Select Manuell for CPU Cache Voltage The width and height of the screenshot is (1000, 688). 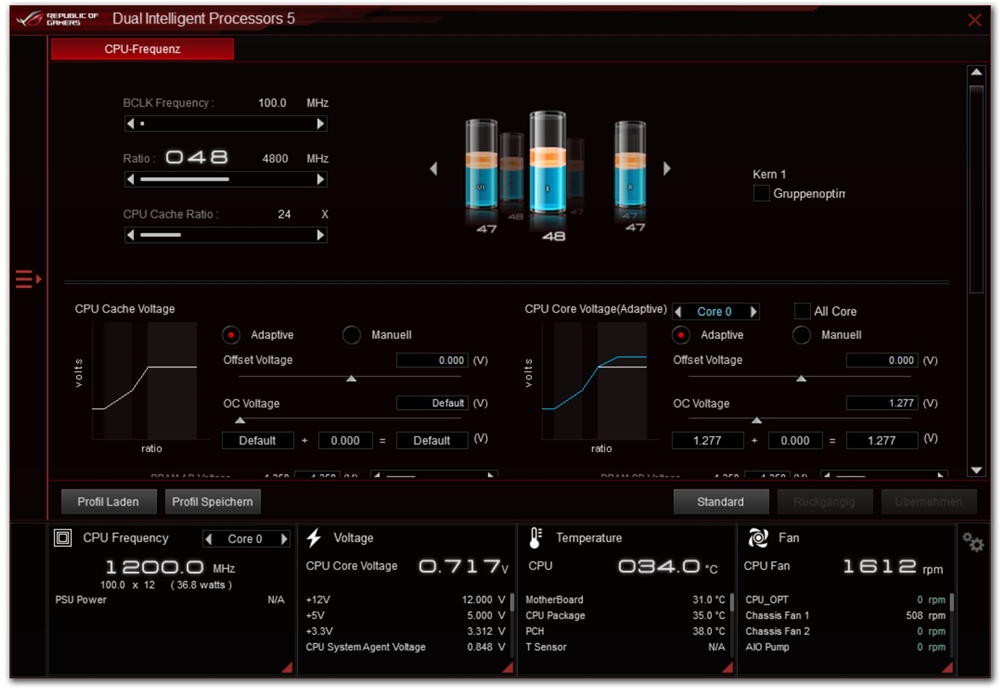pyautogui.click(x=351, y=335)
